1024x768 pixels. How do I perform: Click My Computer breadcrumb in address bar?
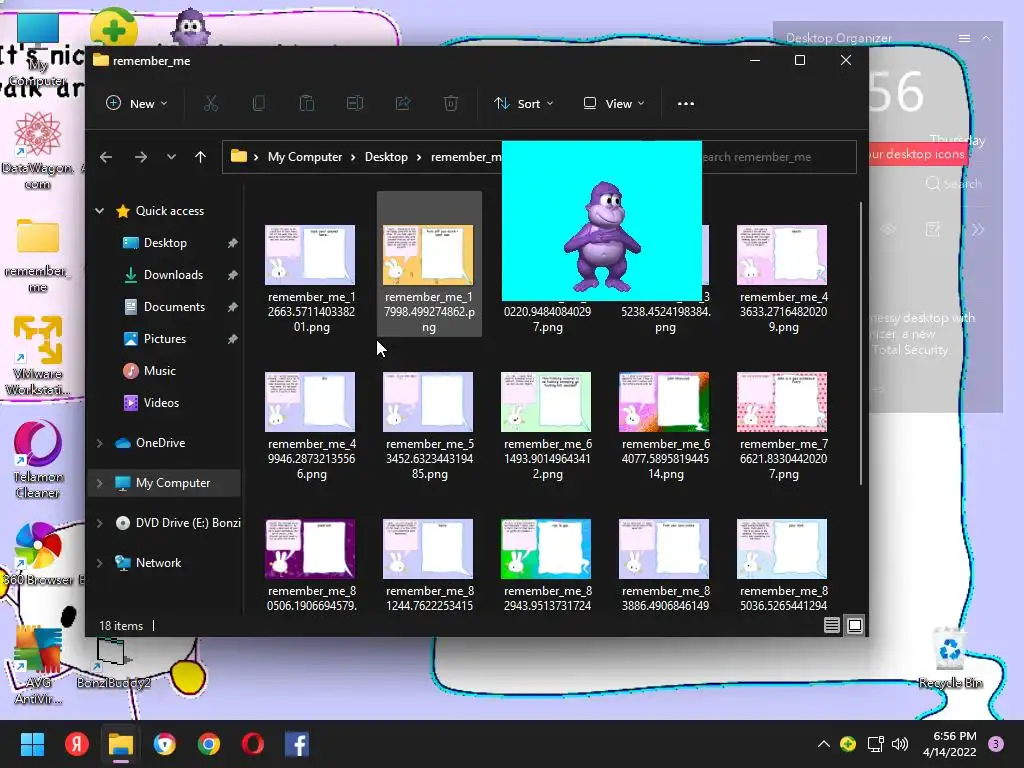point(304,157)
